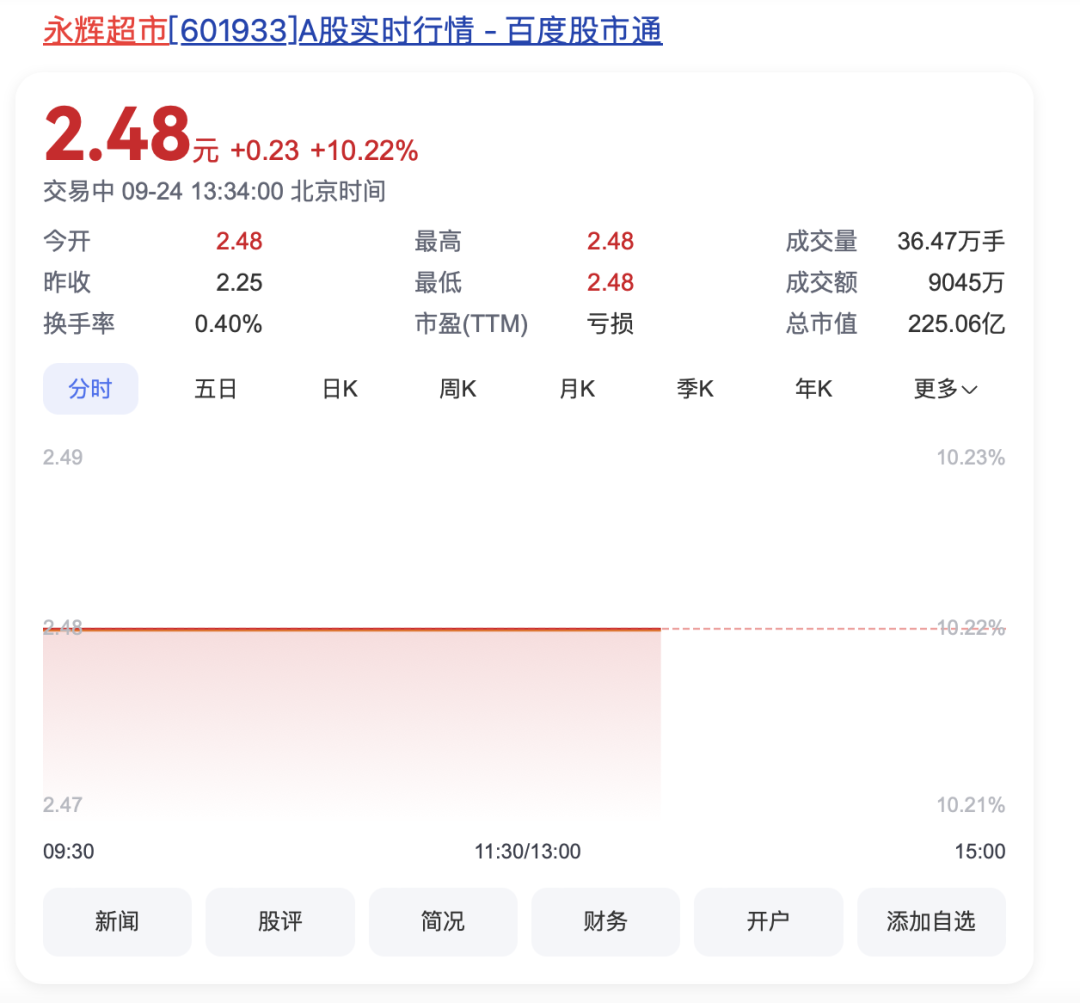
Task: Click the 开户 open account button
Action: pyautogui.click(x=768, y=921)
